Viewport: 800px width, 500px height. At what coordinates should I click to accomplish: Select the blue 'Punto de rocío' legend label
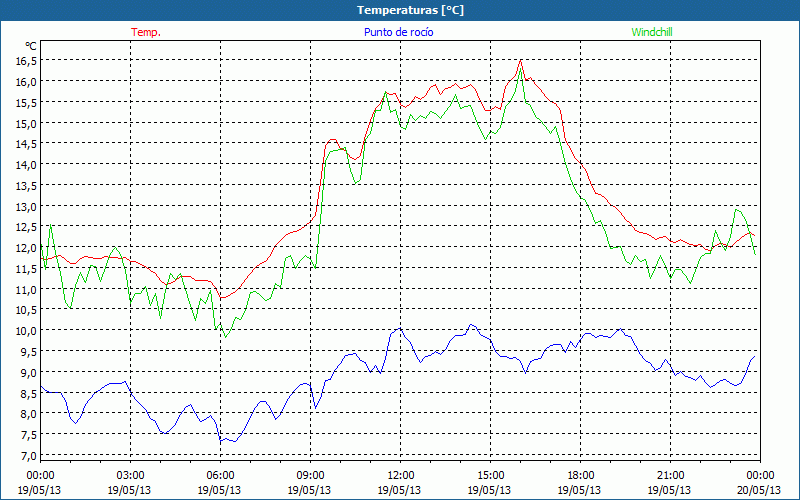pyautogui.click(x=398, y=32)
